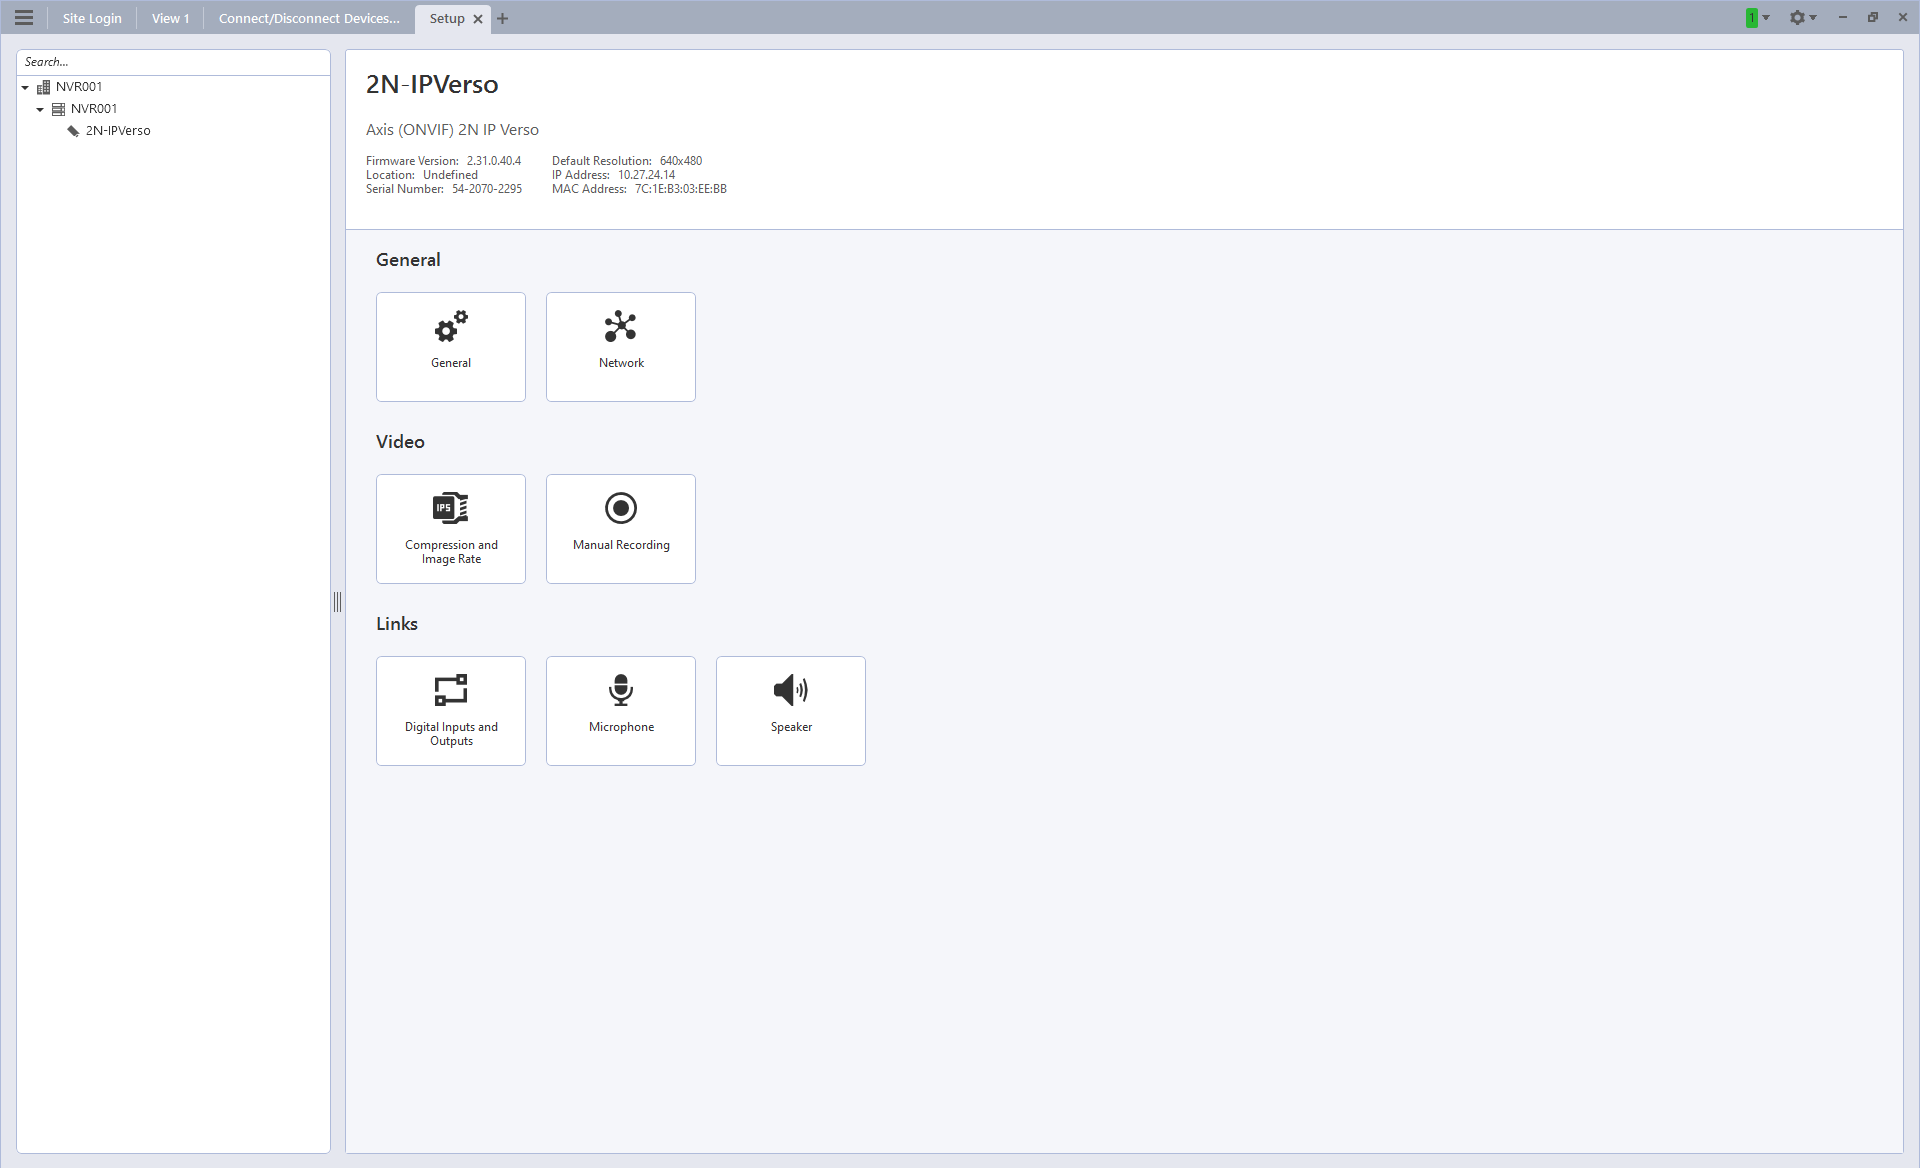Add a new tab with plus button
Screen dimensions: 1920x1168
503,19
